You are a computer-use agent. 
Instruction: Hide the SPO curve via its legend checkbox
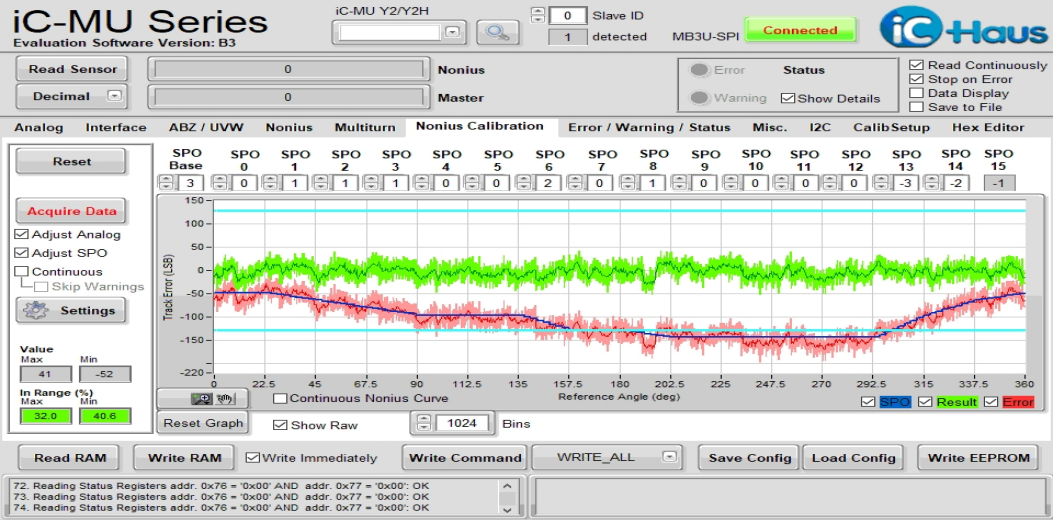tap(869, 402)
